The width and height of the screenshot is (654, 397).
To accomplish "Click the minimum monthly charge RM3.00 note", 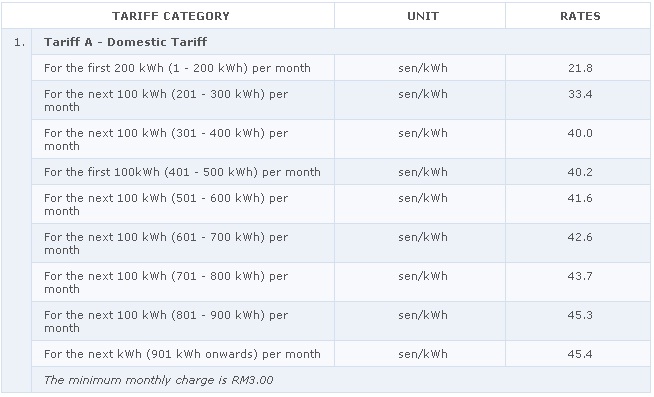I will pos(158,380).
